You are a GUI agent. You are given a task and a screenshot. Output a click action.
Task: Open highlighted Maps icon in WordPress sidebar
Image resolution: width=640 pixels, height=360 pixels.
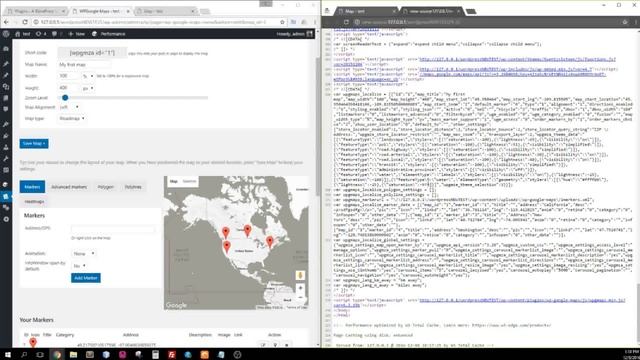click(x=6, y=196)
